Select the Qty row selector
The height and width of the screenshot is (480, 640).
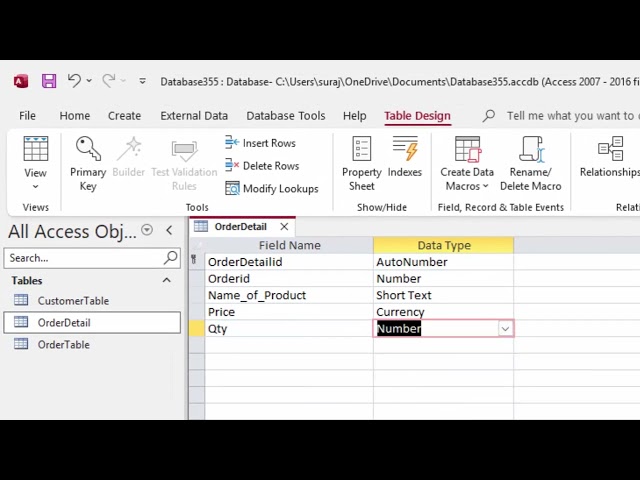point(197,329)
